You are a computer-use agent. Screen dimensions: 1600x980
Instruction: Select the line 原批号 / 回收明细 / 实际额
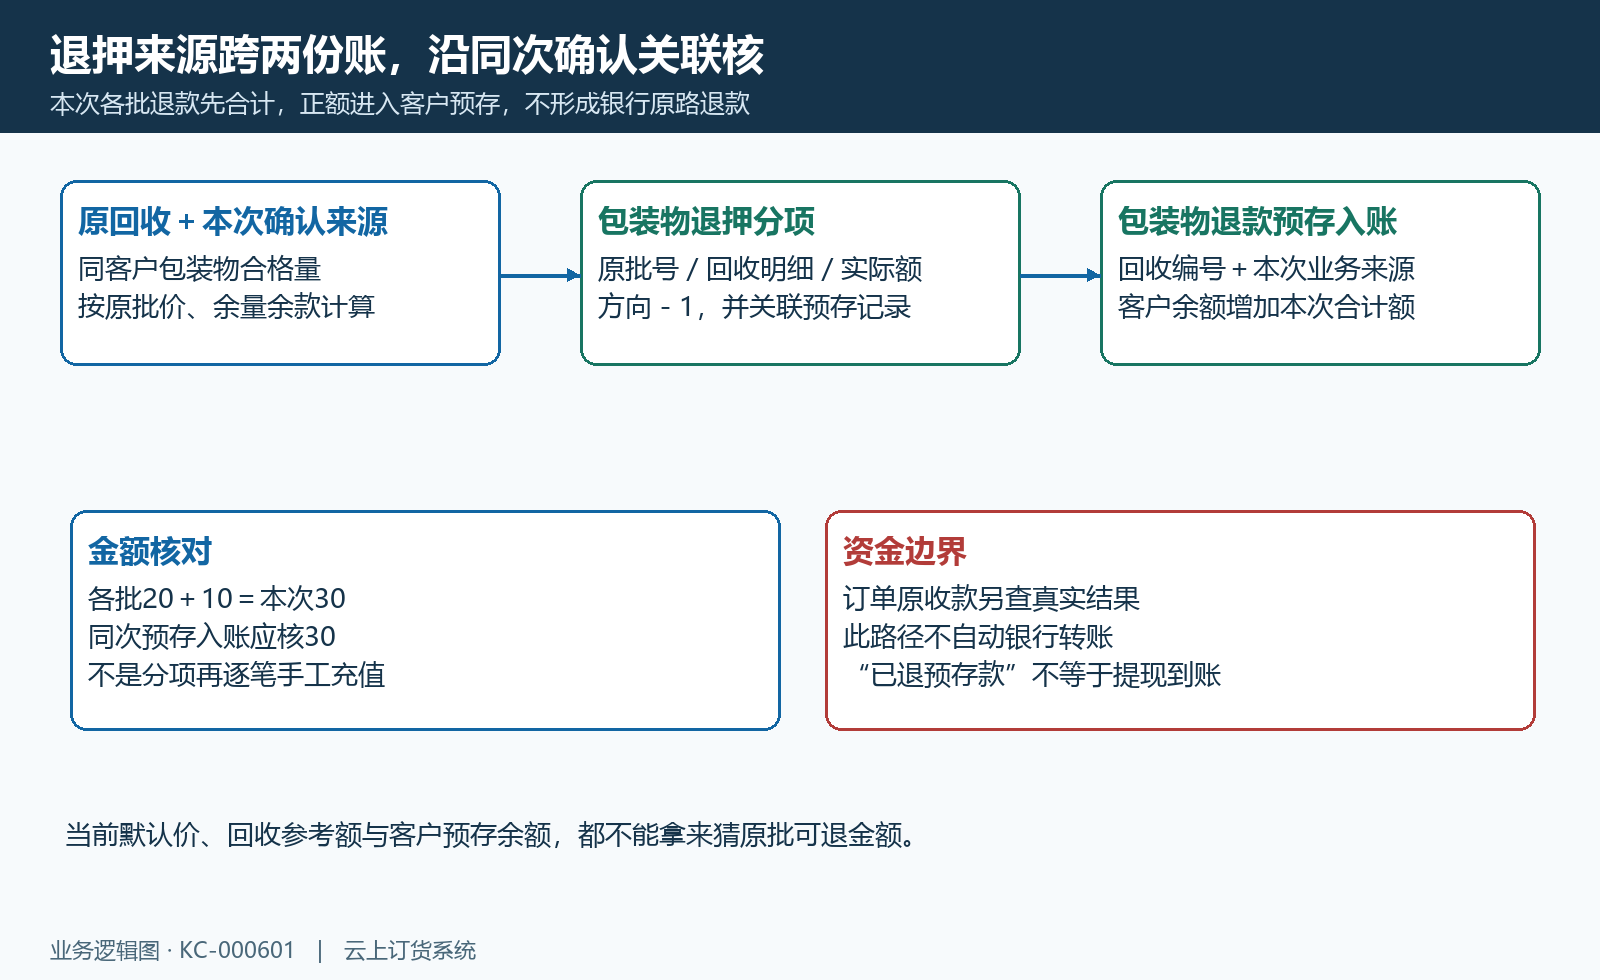pyautogui.click(x=760, y=269)
